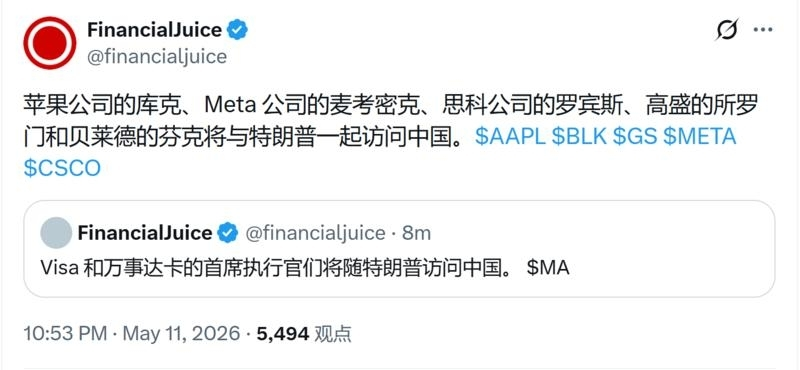This screenshot has height=370, width=800.
Task: Click the $MA cashtag in the quoted tweet
Action: point(548,268)
